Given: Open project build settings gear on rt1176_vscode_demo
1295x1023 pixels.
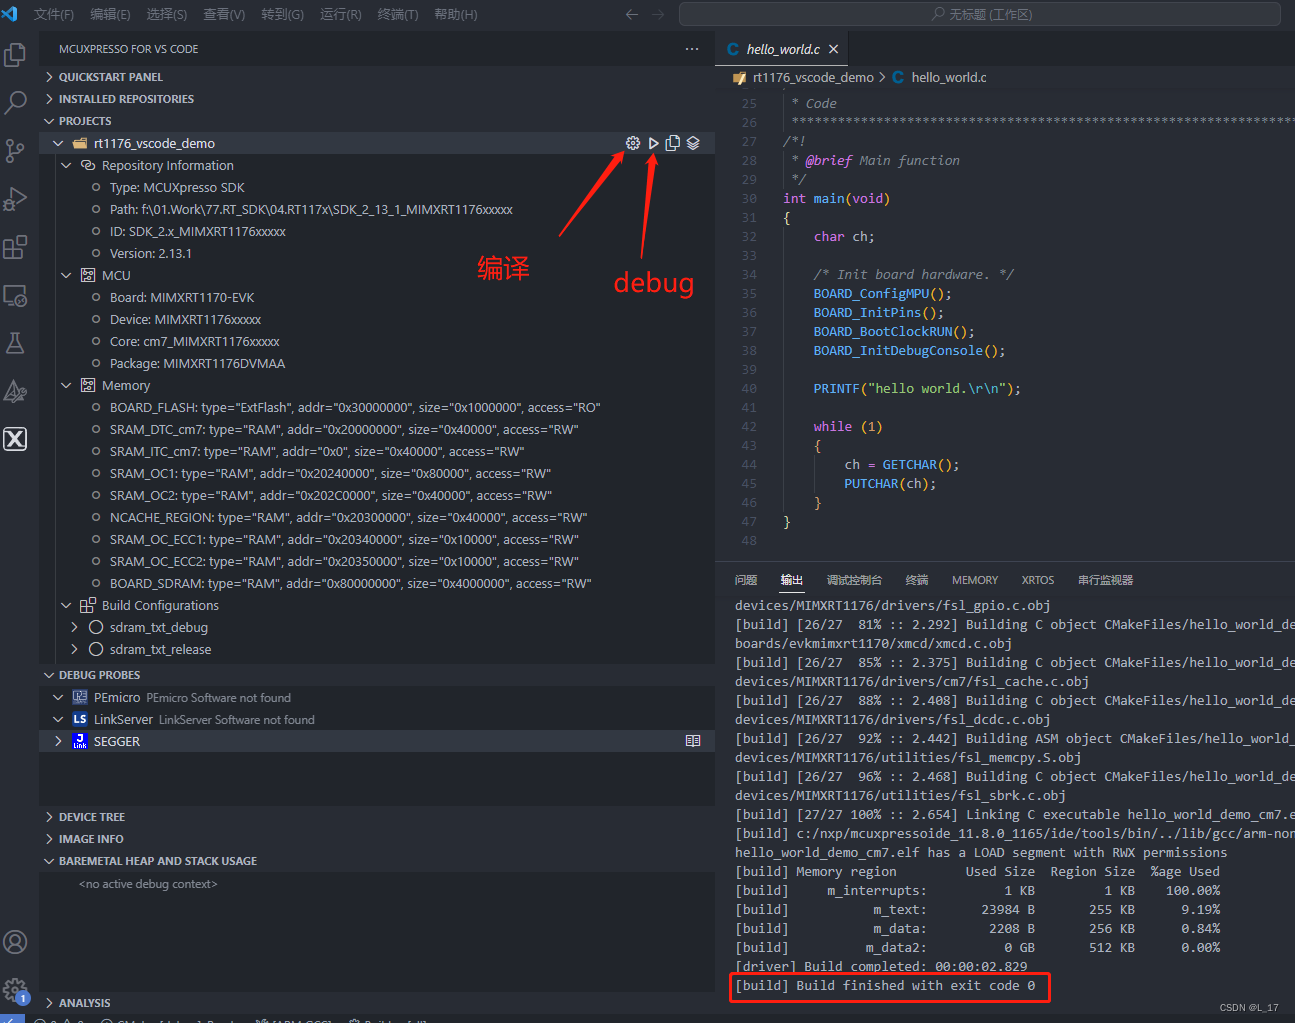Looking at the screenshot, I should [632, 142].
